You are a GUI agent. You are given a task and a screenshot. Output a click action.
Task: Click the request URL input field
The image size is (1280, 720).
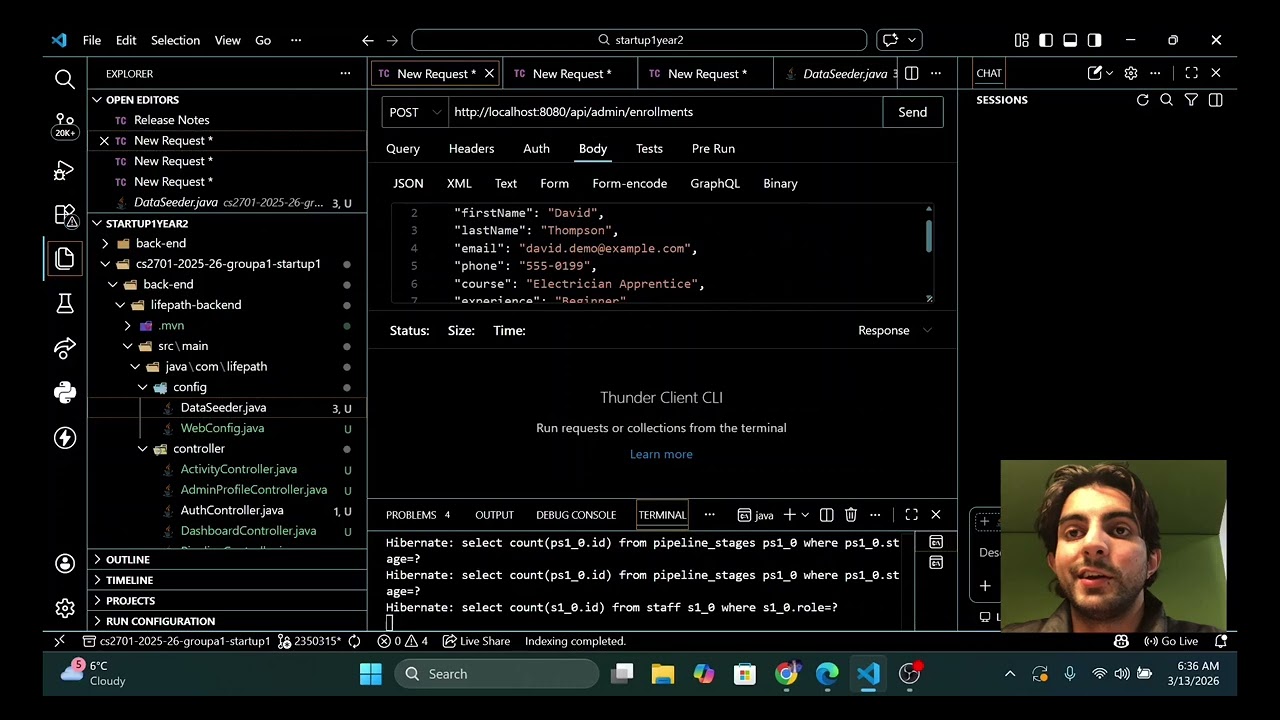(665, 112)
